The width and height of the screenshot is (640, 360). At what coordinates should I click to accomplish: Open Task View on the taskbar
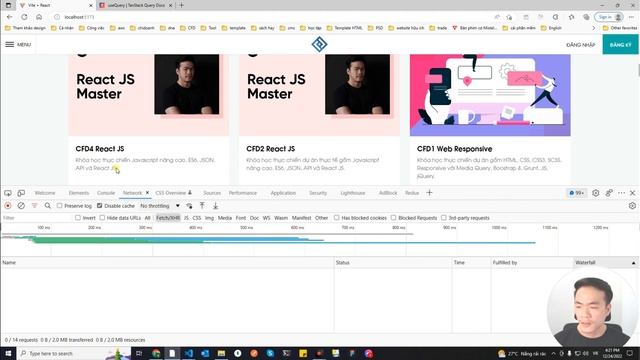139,353
